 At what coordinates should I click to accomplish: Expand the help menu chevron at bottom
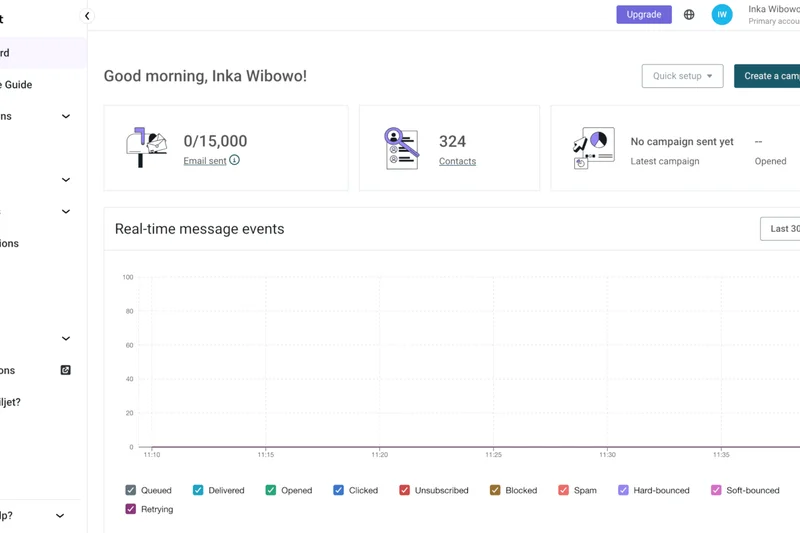(x=60, y=516)
